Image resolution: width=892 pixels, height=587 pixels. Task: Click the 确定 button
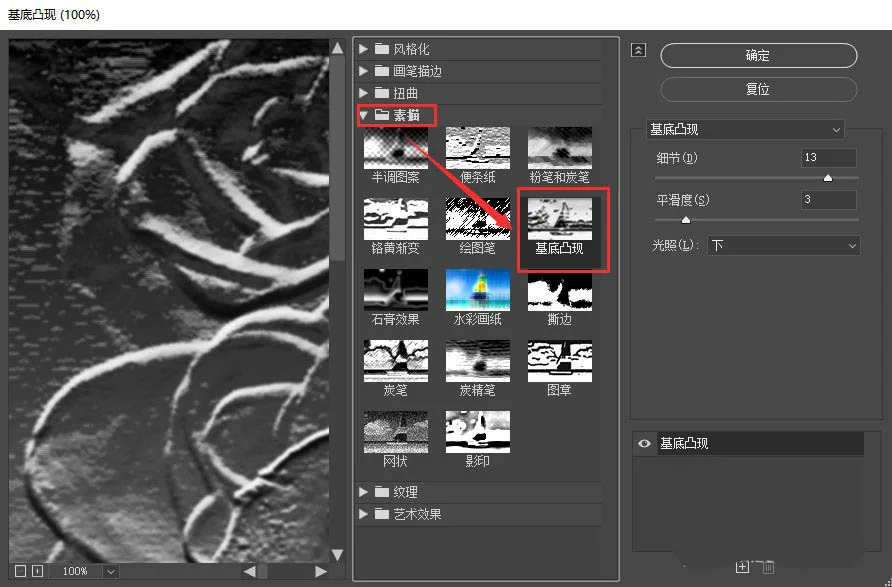coord(758,55)
